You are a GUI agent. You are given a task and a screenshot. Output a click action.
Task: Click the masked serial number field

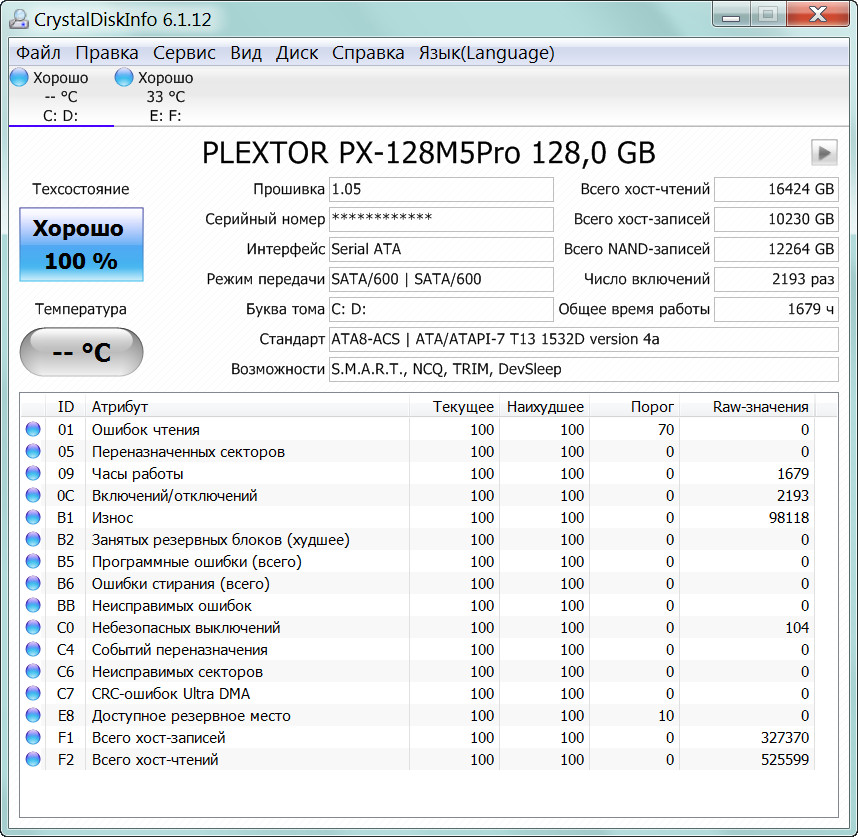441,219
